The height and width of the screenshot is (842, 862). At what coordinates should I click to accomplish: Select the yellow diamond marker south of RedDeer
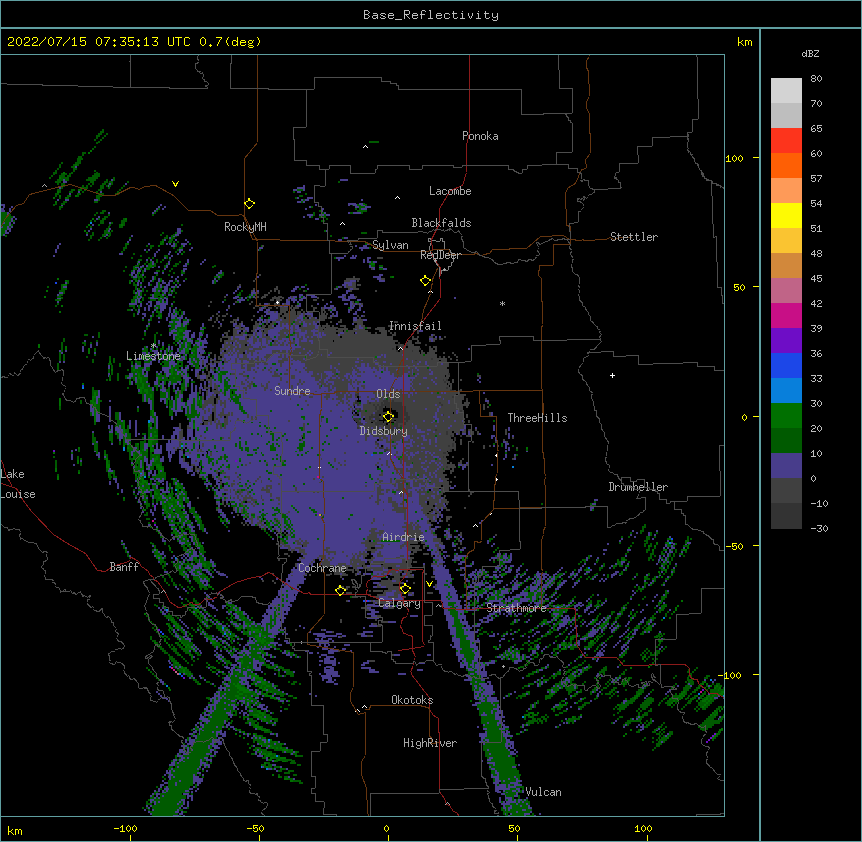(426, 281)
